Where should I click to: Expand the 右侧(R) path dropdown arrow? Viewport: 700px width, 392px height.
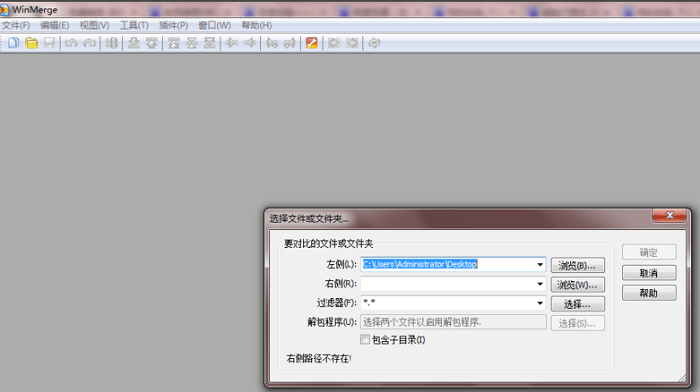tap(540, 284)
